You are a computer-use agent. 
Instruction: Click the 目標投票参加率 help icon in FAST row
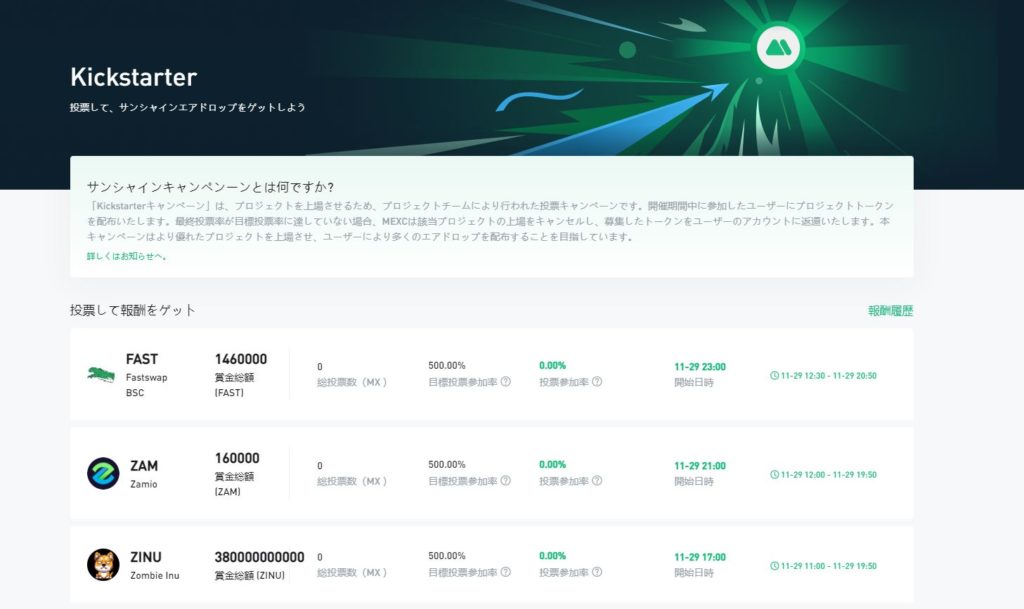(x=506, y=382)
